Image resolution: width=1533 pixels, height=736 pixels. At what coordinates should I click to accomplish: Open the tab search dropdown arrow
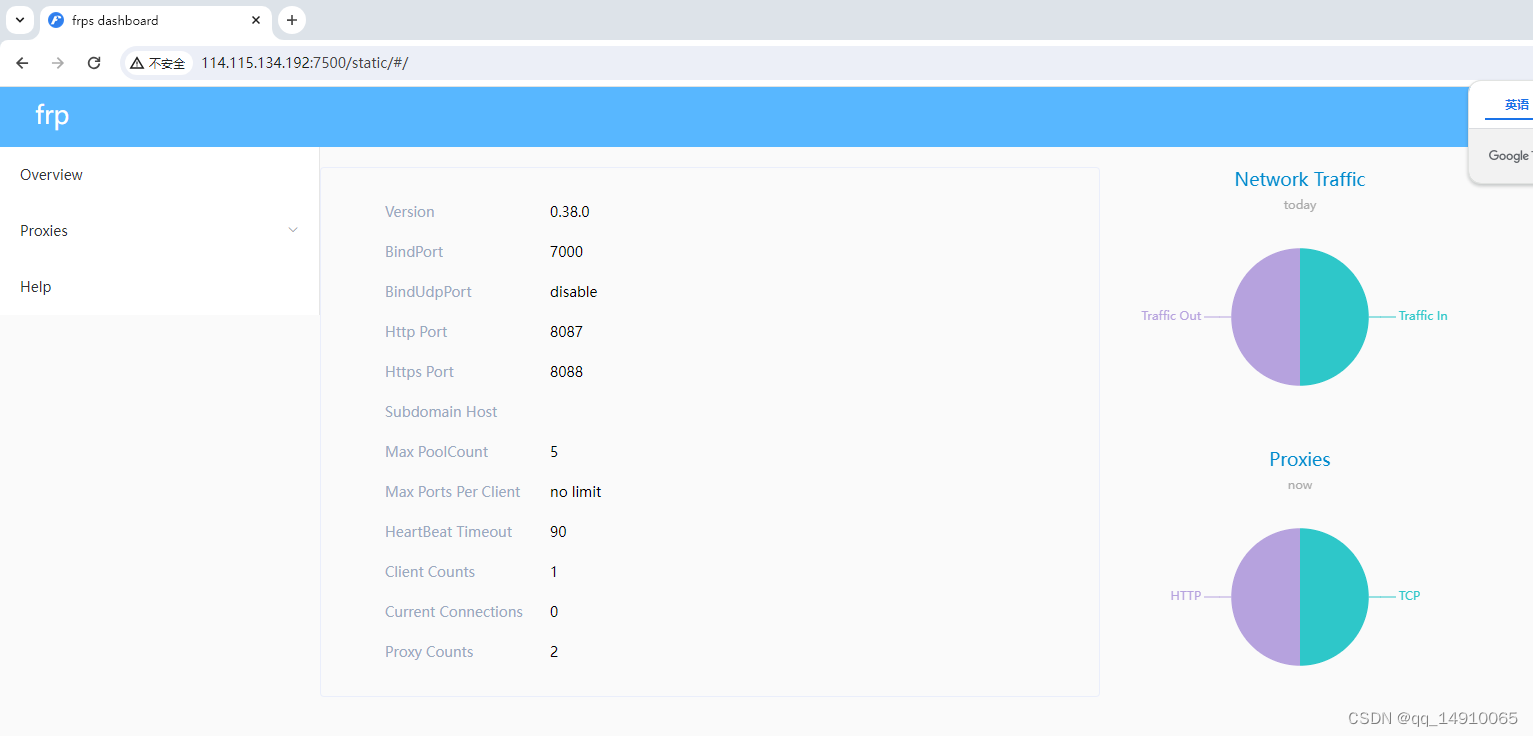(x=20, y=20)
